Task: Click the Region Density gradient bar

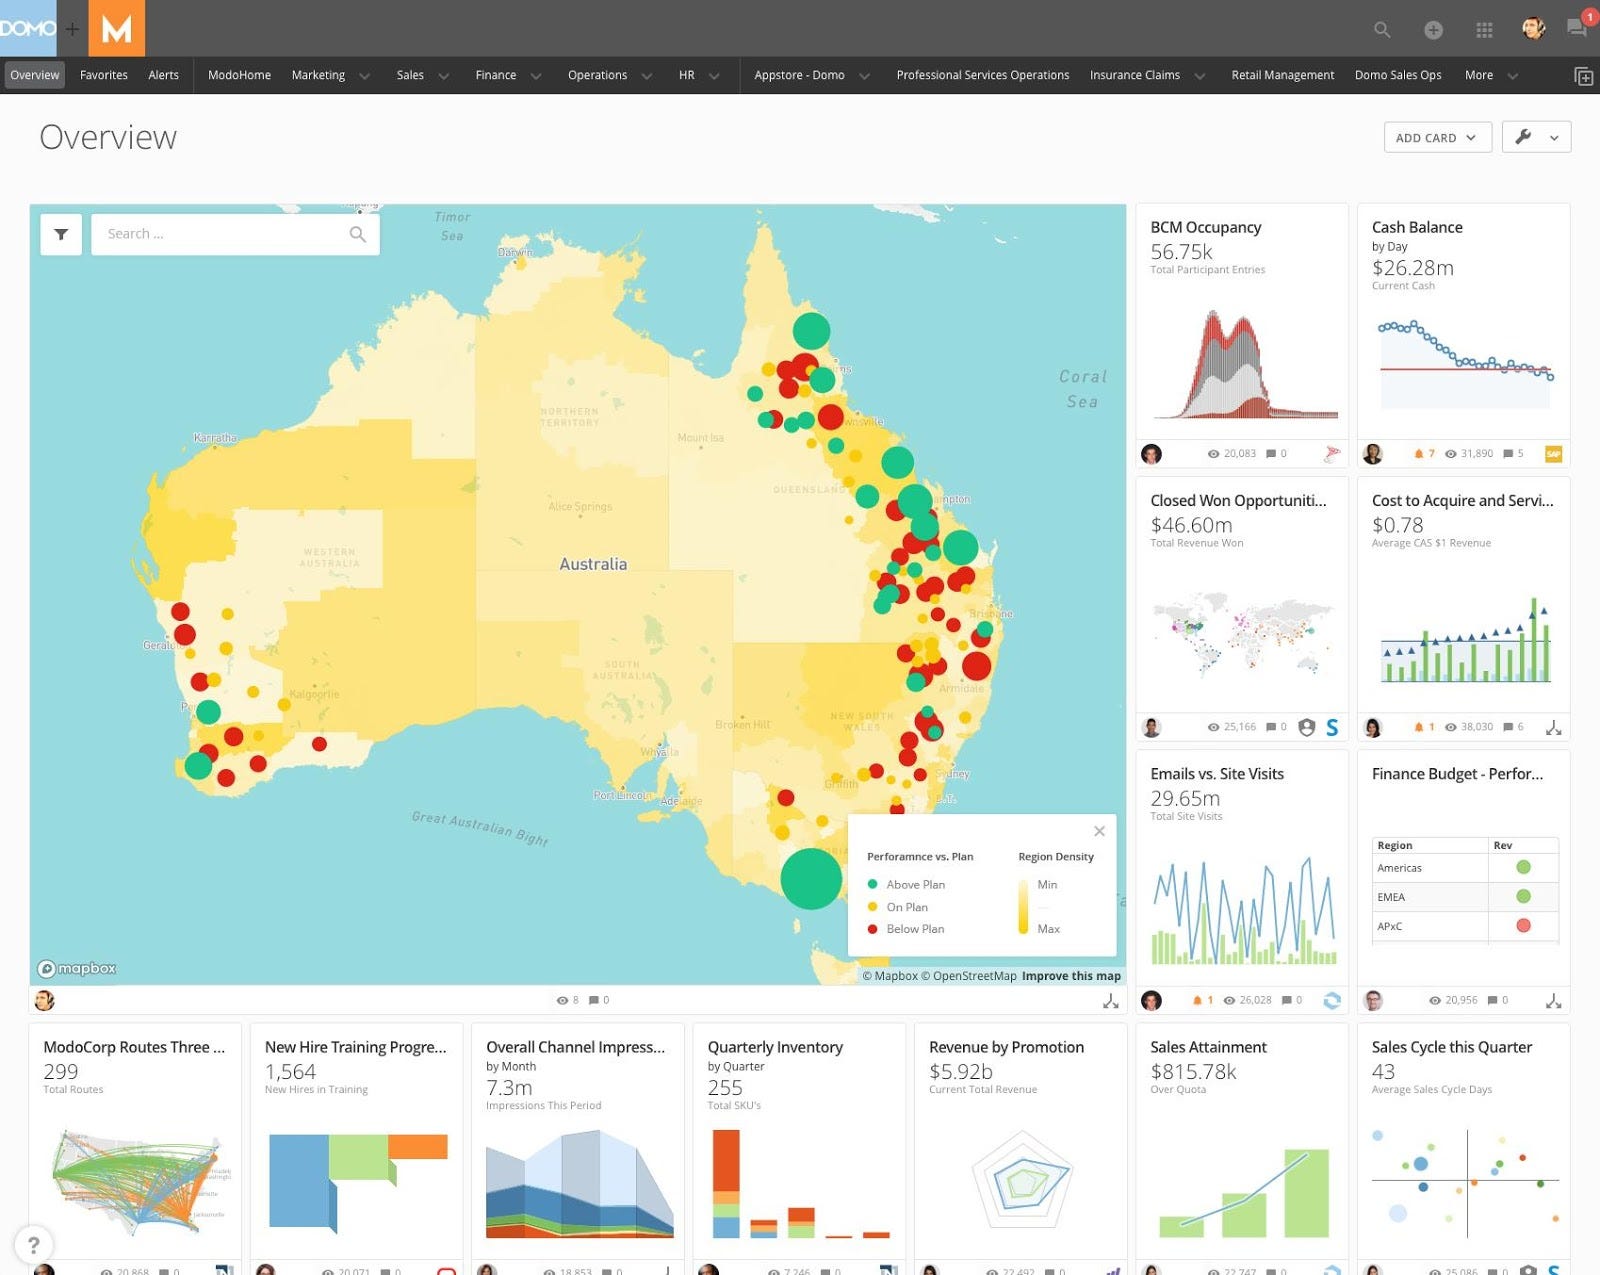Action: pos(1023,906)
